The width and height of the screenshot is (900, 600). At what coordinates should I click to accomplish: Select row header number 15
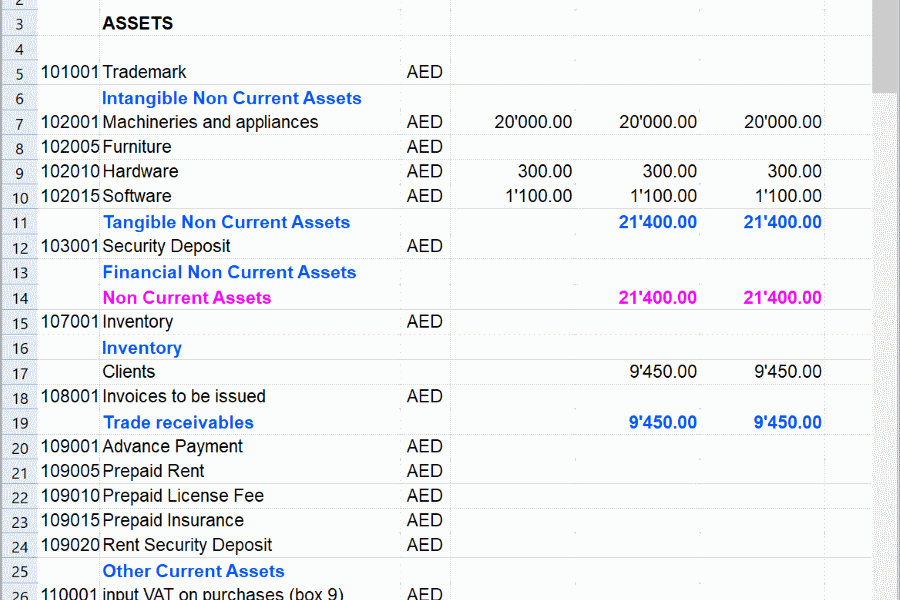point(19,323)
